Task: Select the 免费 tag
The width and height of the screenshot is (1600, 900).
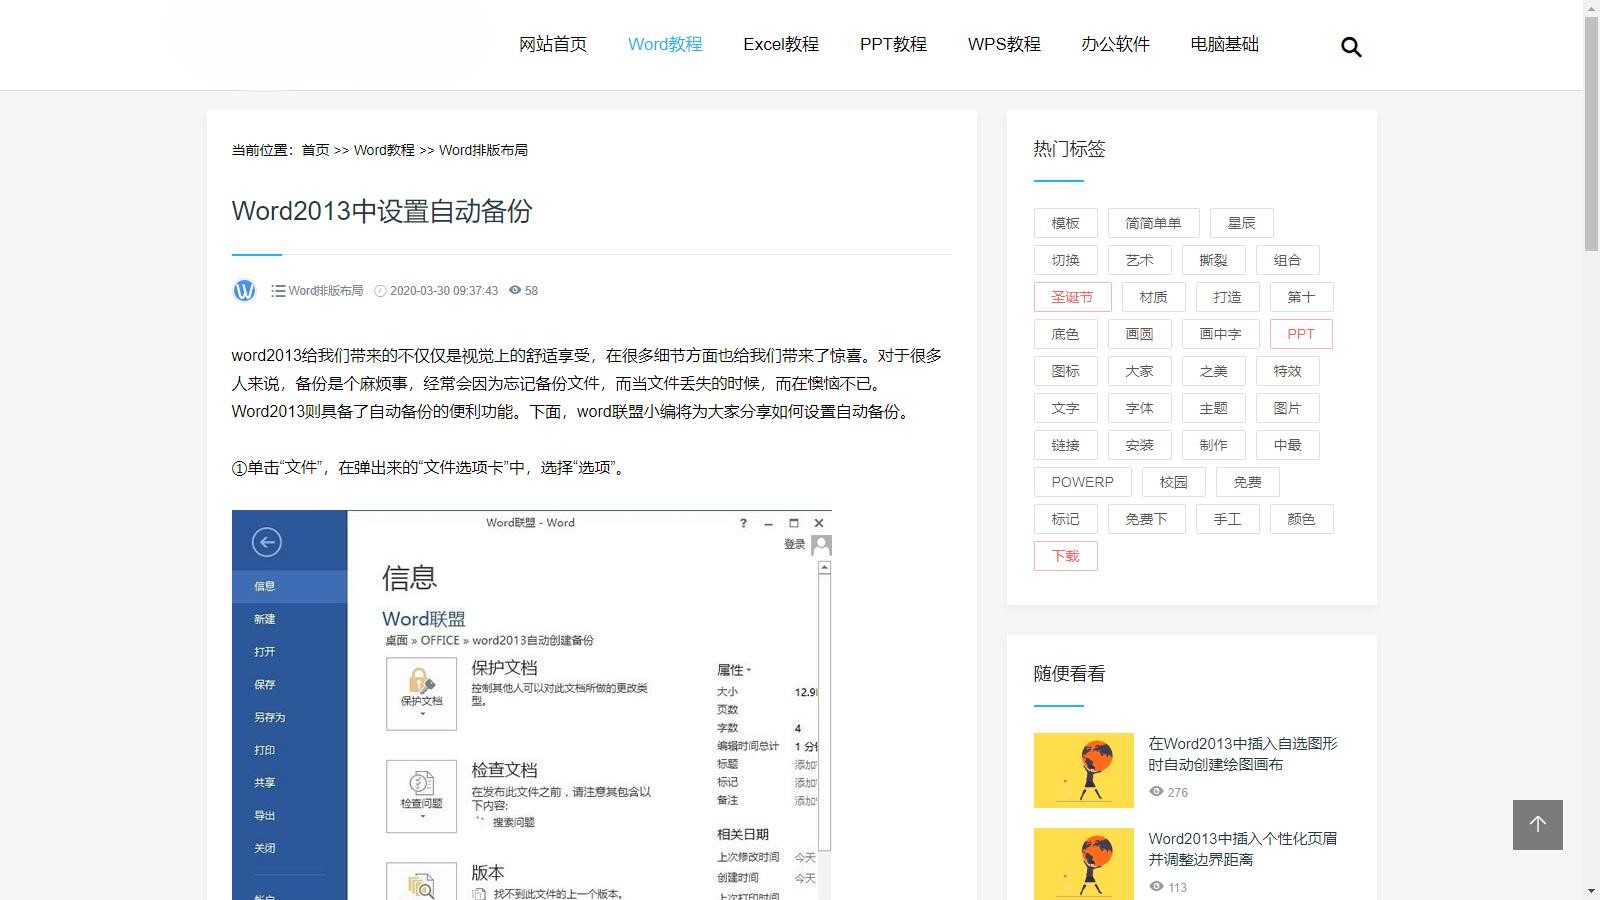Action: click(x=1248, y=482)
